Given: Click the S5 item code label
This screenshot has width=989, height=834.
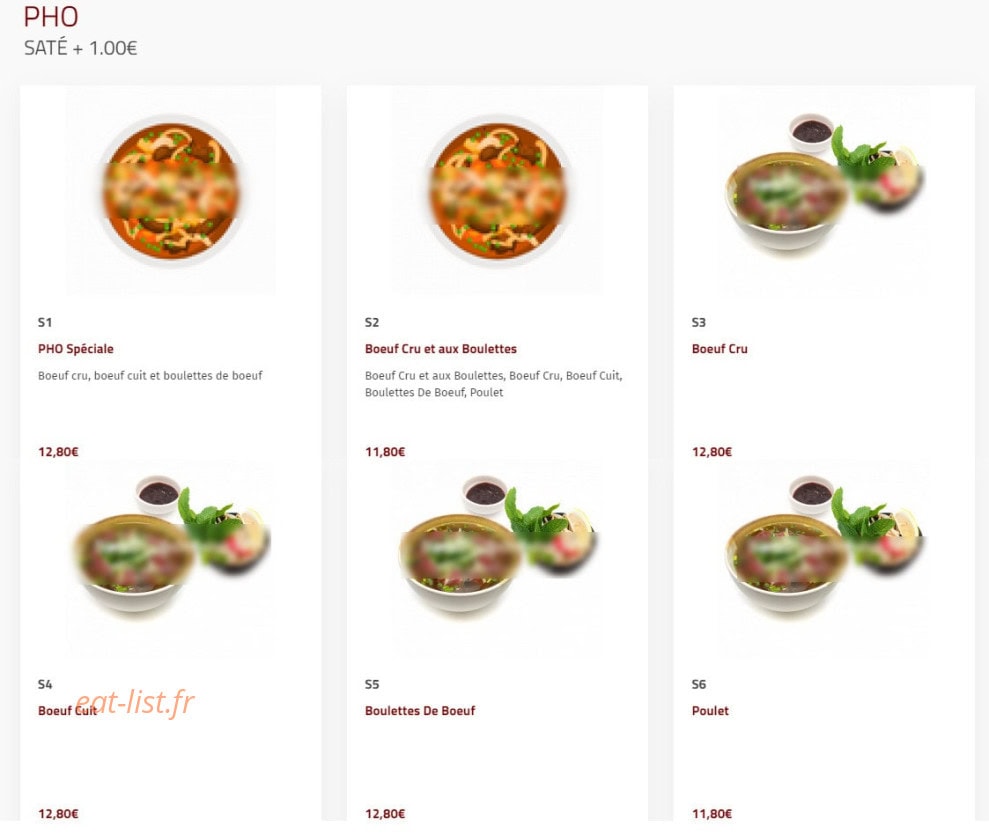Looking at the screenshot, I should point(372,684).
